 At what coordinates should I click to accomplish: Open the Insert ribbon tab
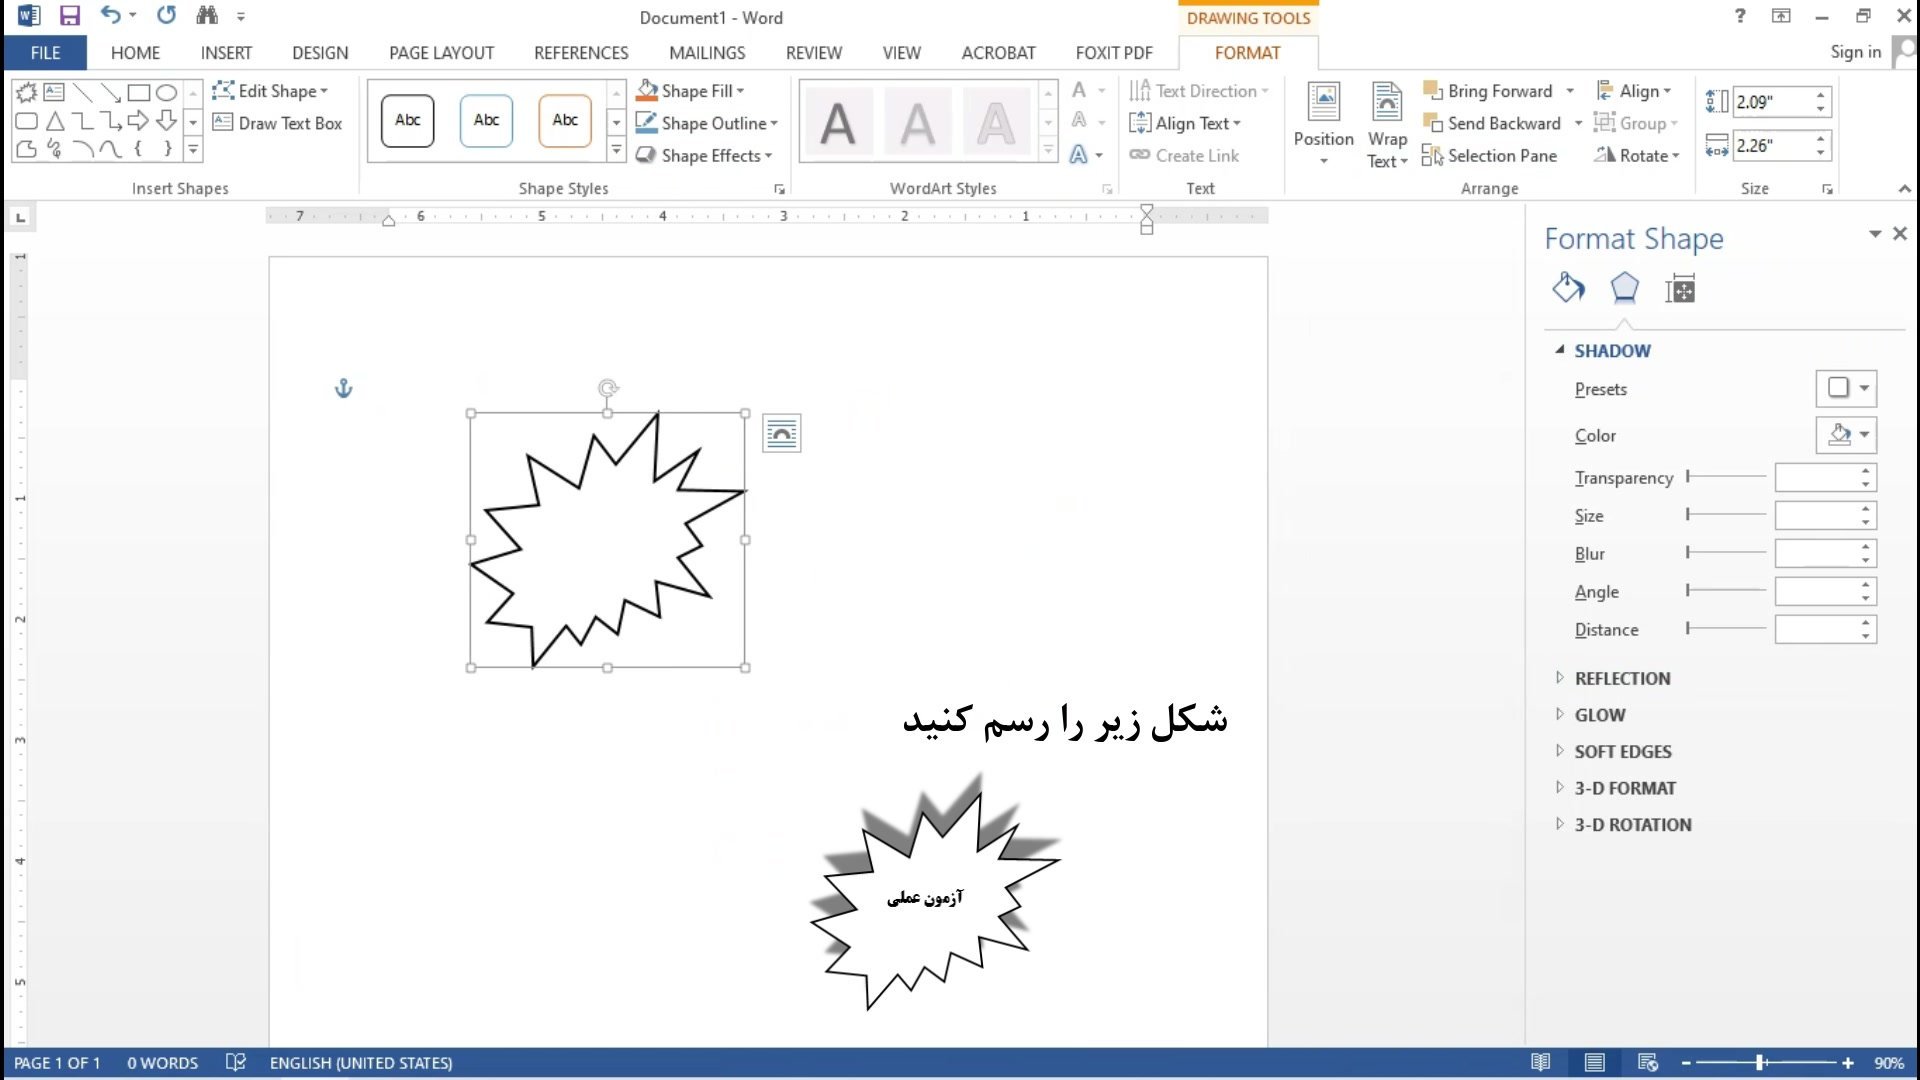[x=226, y=53]
